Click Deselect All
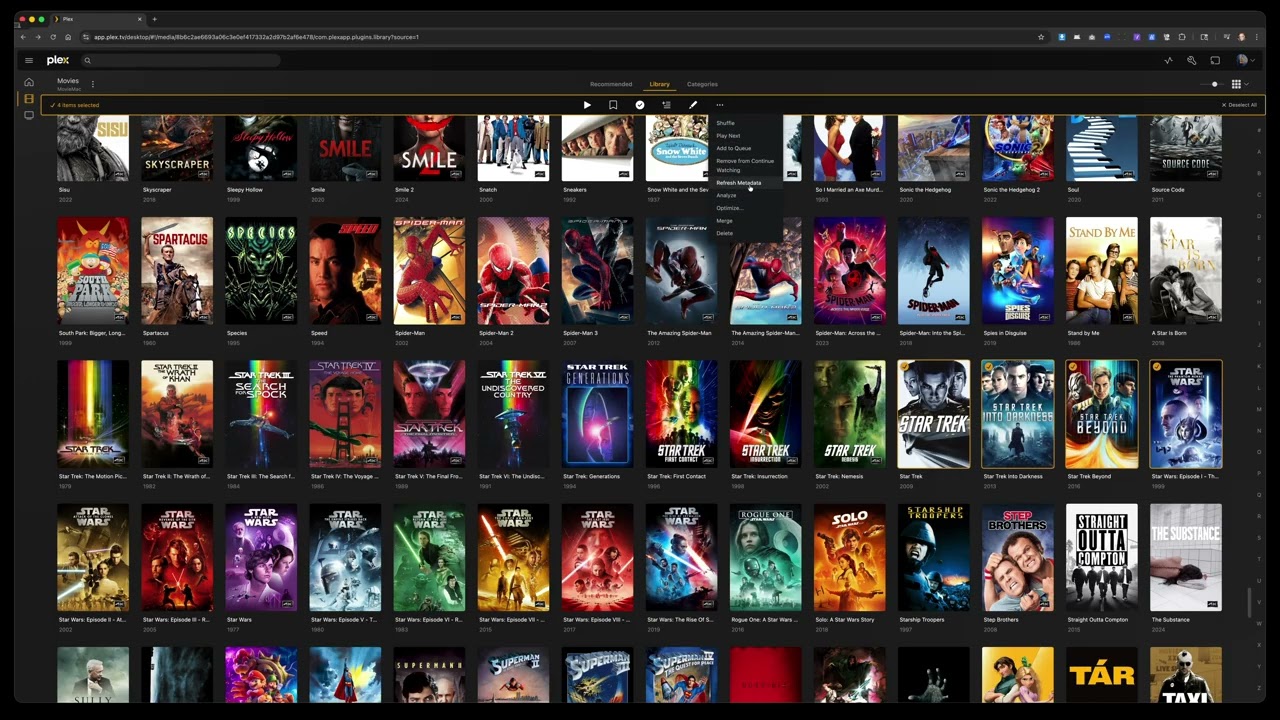 coord(1239,105)
